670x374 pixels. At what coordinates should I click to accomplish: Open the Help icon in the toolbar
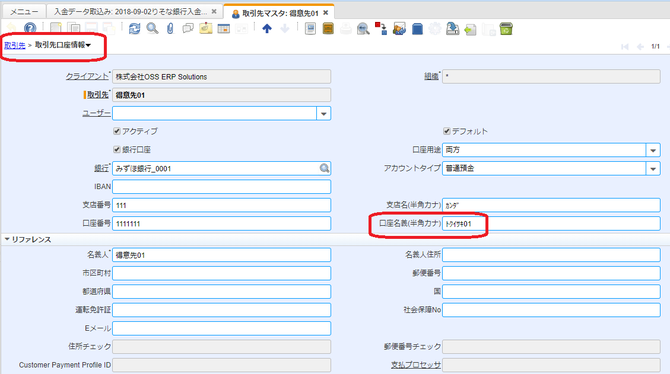pyautogui.click(x=29, y=29)
